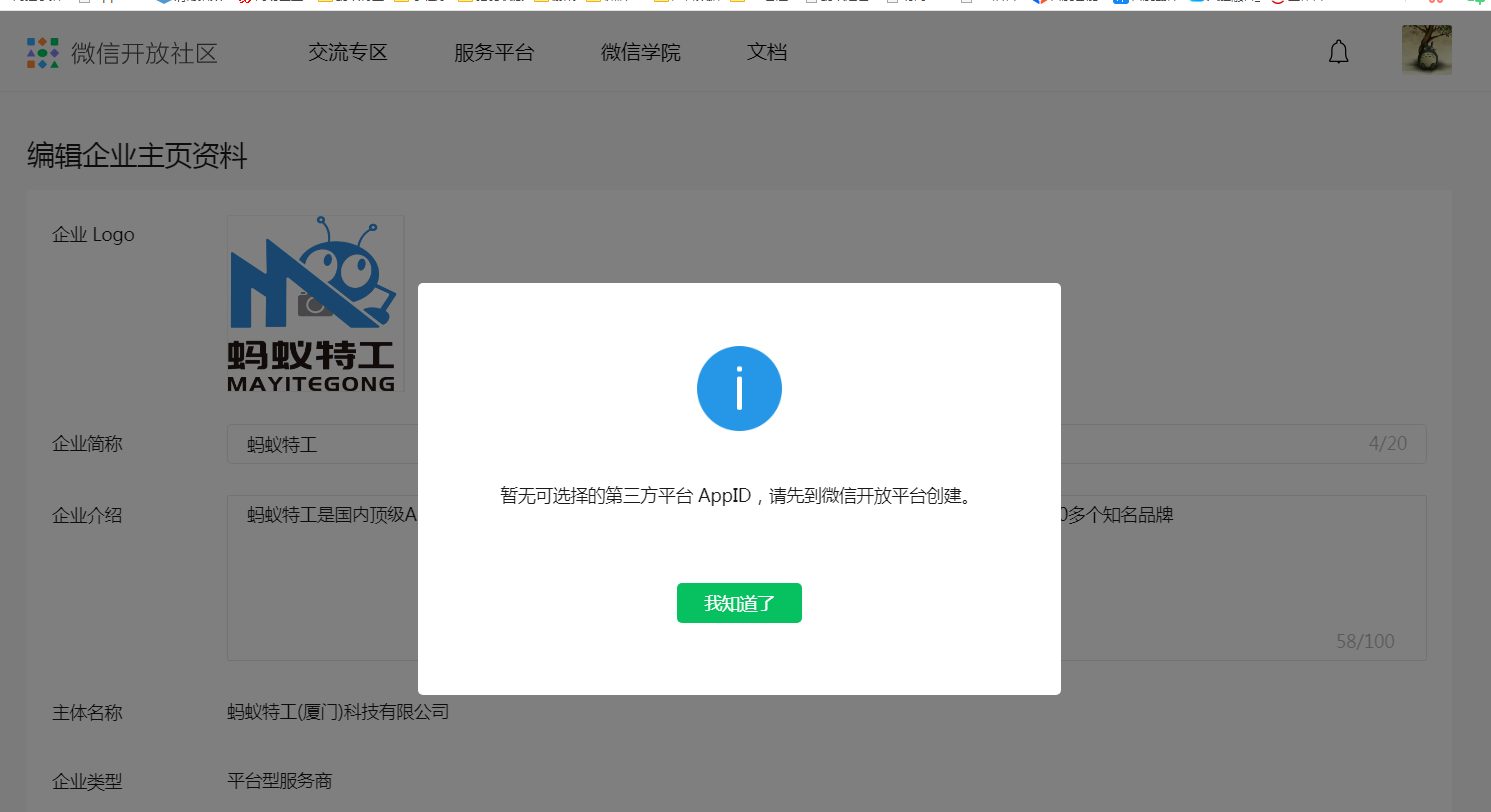The image size is (1491, 812).
Task: Focus the 企业简称 input field
Action: click(826, 444)
